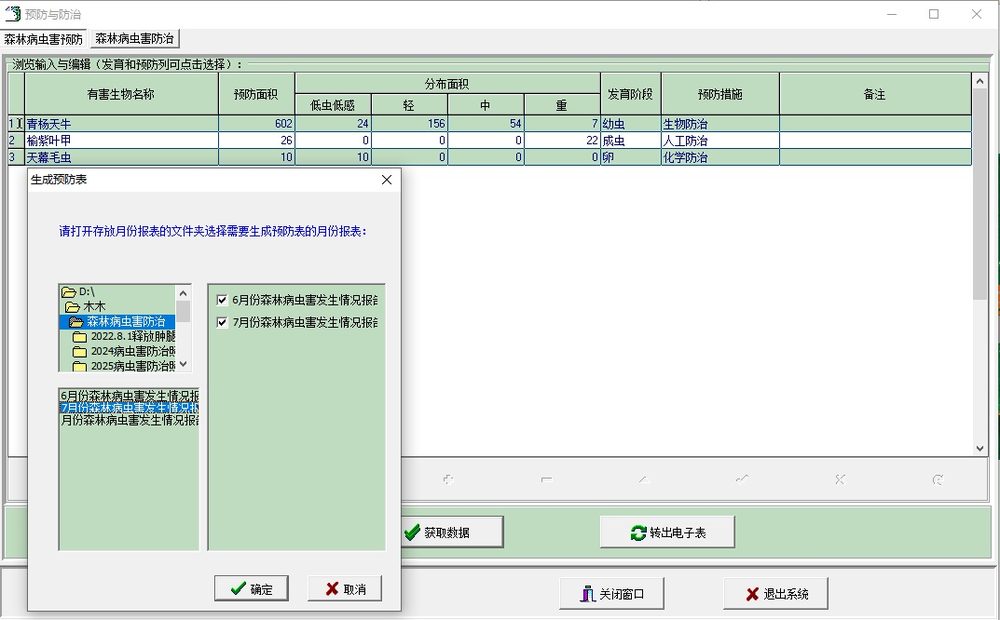Click the main grid scroll-up arrow
This screenshot has height=620, width=1000.
pyautogui.click(x=980, y=81)
